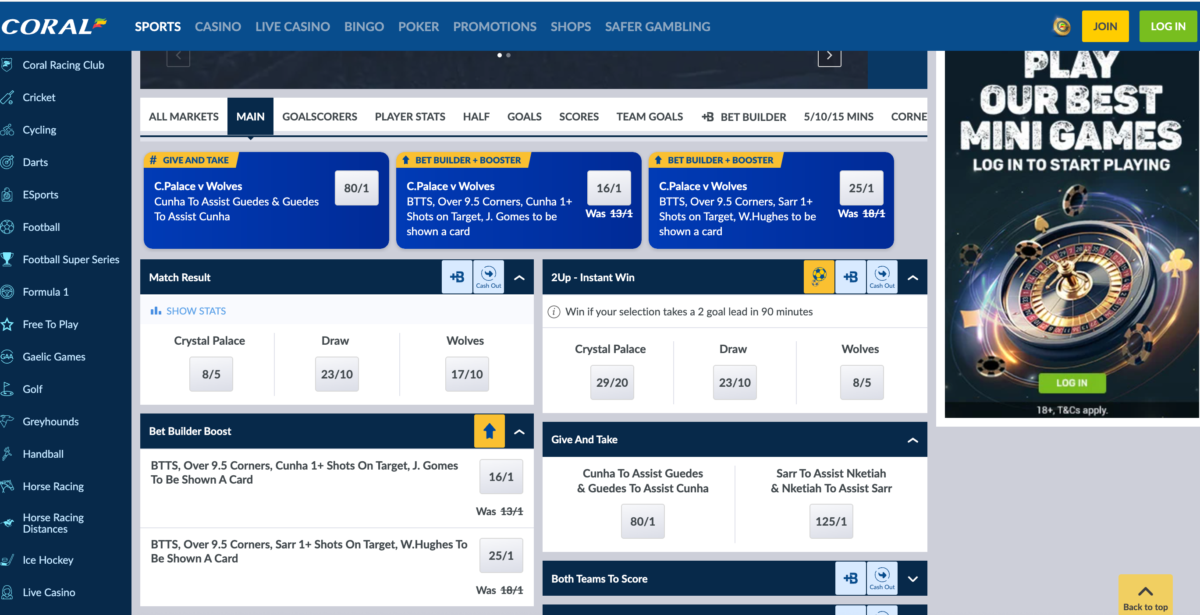1200x615 pixels.
Task: Select the Golf icon in sidebar
Action: tap(8, 389)
